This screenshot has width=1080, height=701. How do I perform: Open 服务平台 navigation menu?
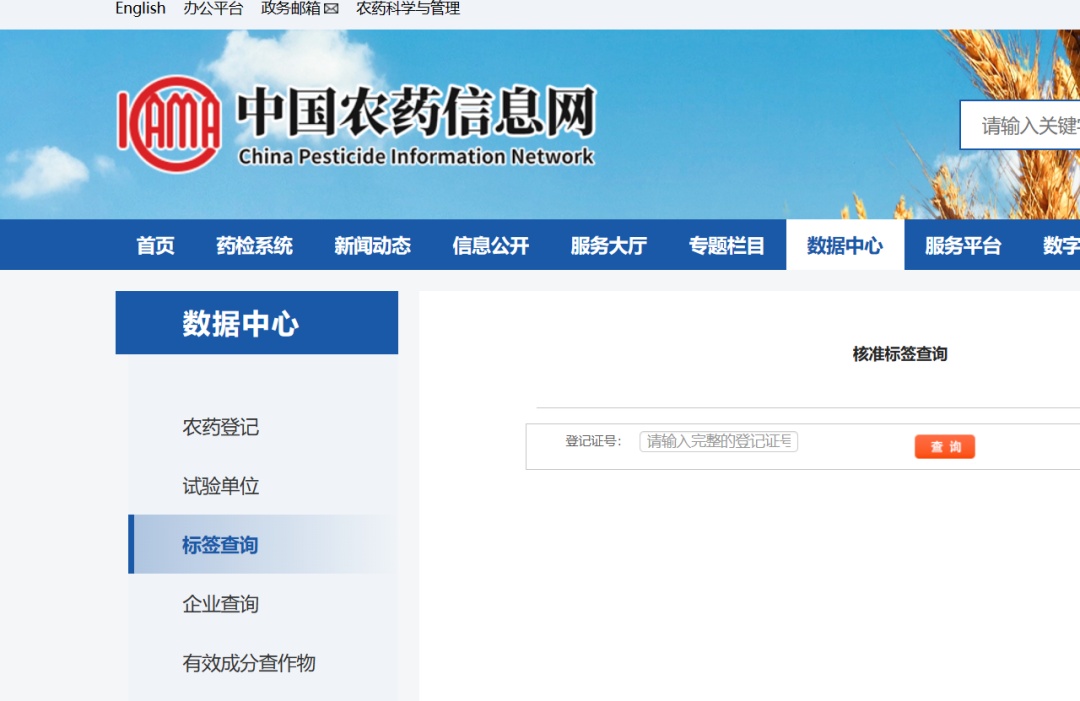coord(962,246)
